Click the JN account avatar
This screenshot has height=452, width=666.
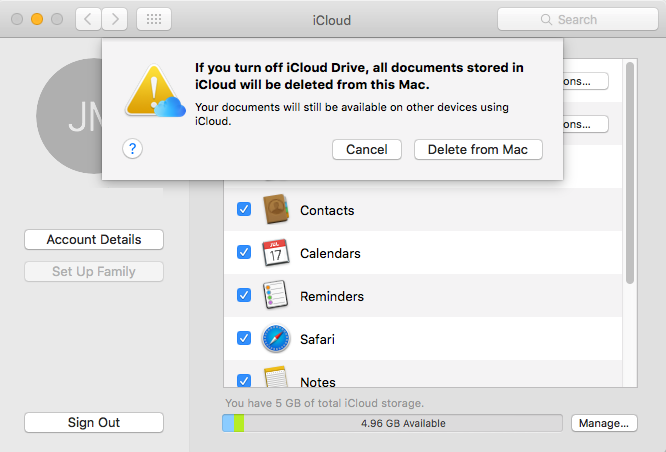pos(70,116)
